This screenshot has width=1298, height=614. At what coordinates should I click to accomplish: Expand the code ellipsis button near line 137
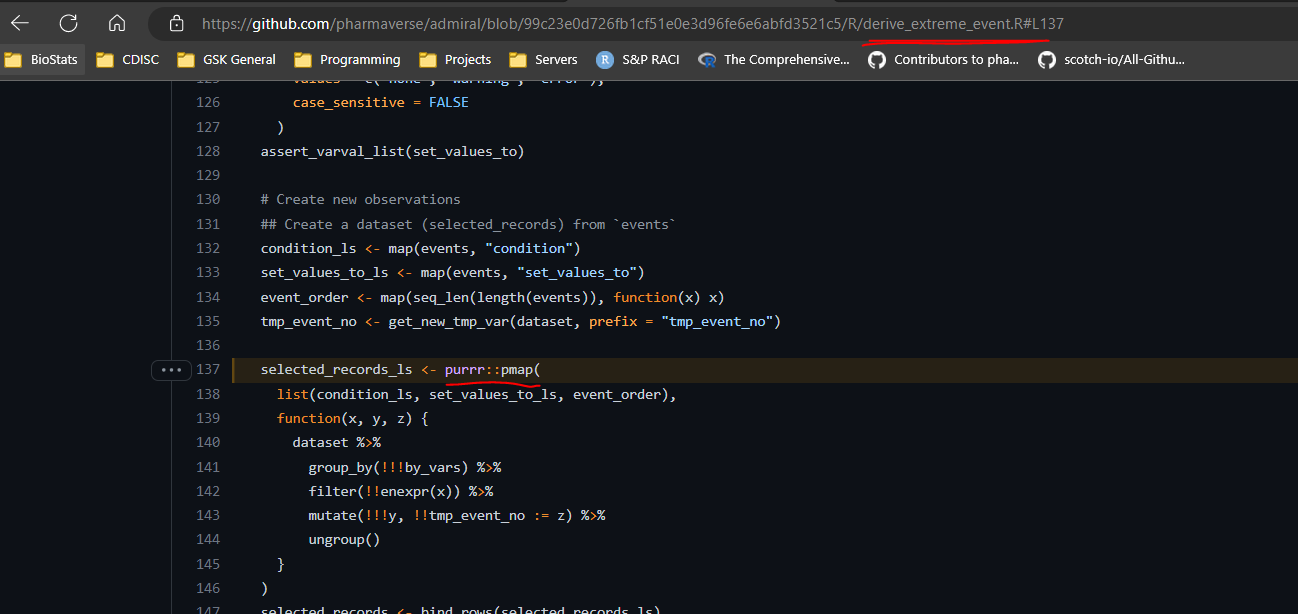171,370
